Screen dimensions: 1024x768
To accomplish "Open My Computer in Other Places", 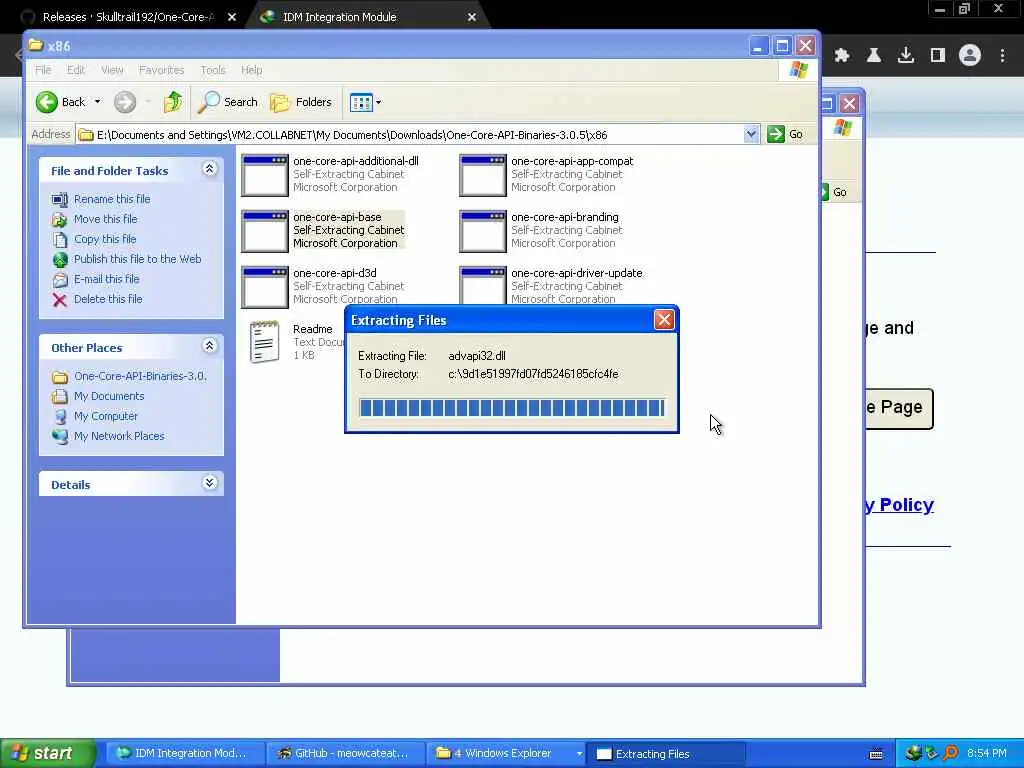I will (x=106, y=416).
